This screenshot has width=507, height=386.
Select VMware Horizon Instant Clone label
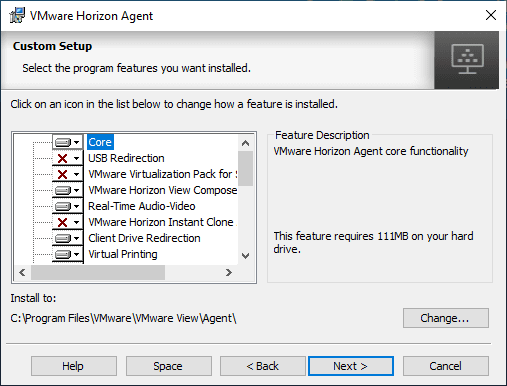[163, 222]
